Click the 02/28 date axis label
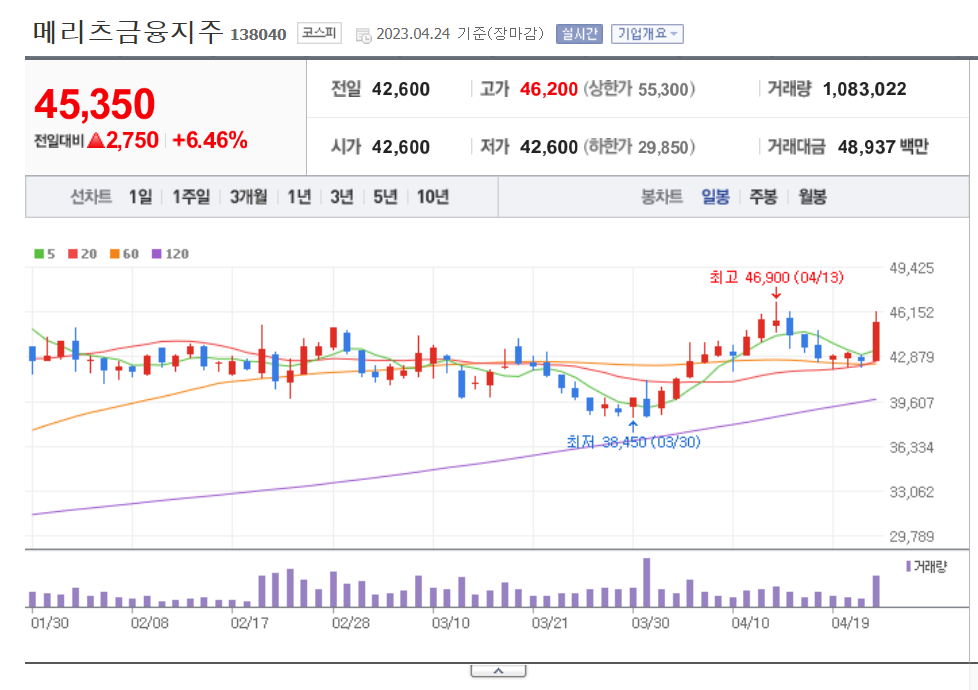Image resolution: width=978 pixels, height=690 pixels. pos(351,623)
